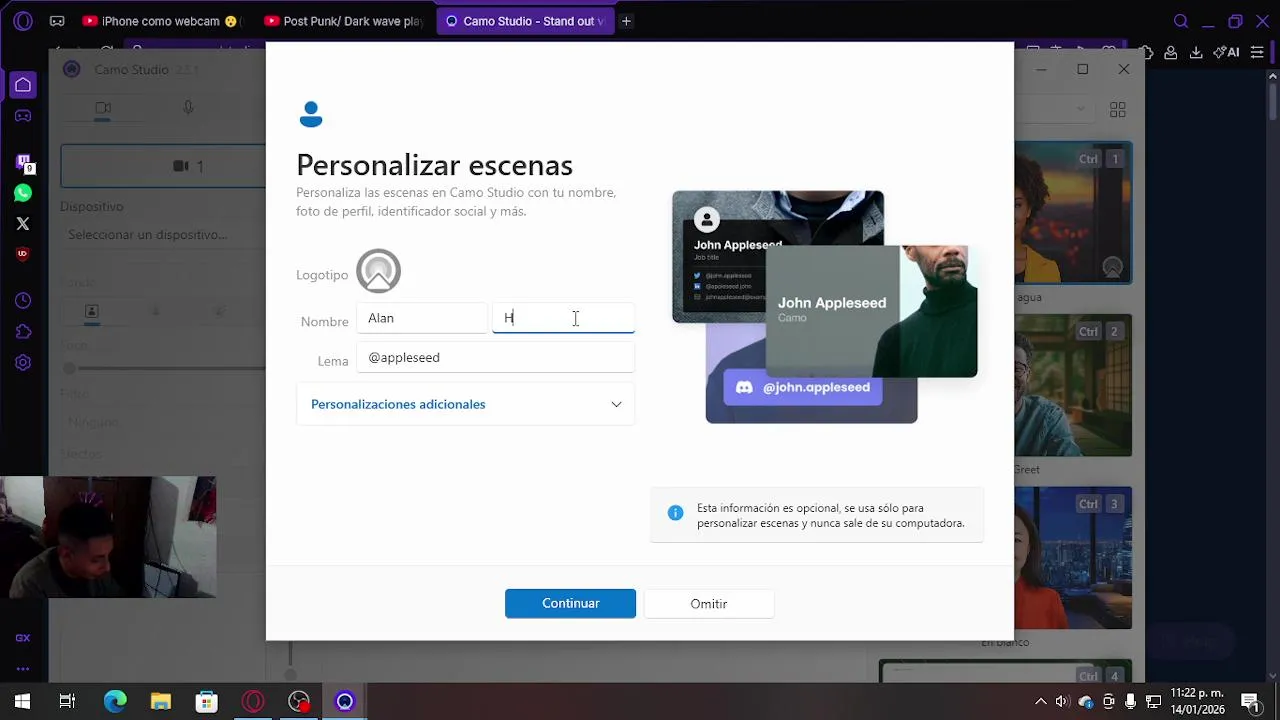Click the Continuar button

click(x=570, y=603)
